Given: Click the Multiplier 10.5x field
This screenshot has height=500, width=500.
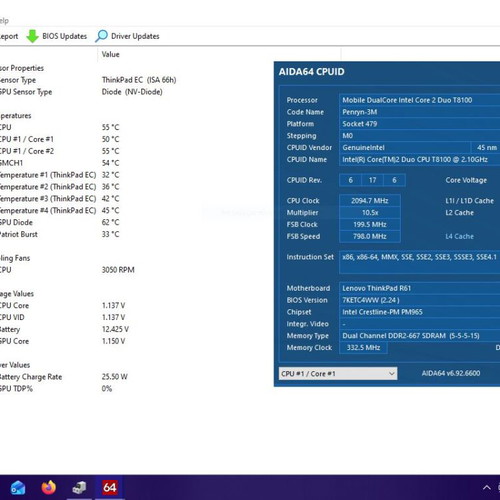Looking at the screenshot, I should [x=370, y=213].
